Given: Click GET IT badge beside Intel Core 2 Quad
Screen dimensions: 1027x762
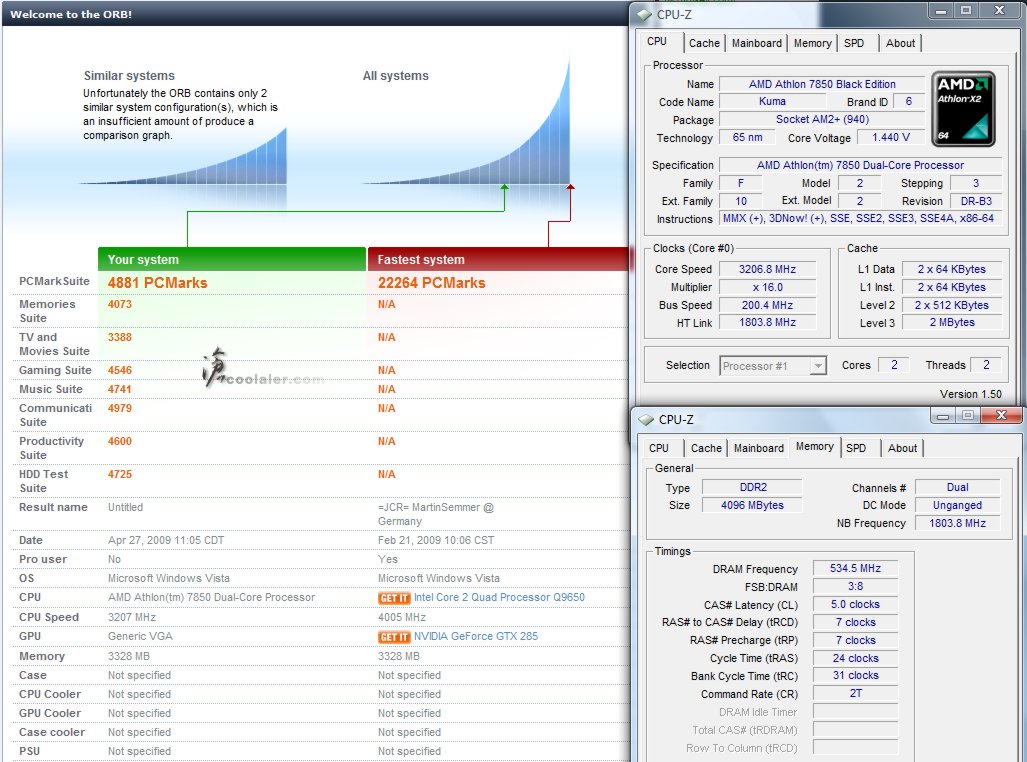Looking at the screenshot, I should [394, 598].
